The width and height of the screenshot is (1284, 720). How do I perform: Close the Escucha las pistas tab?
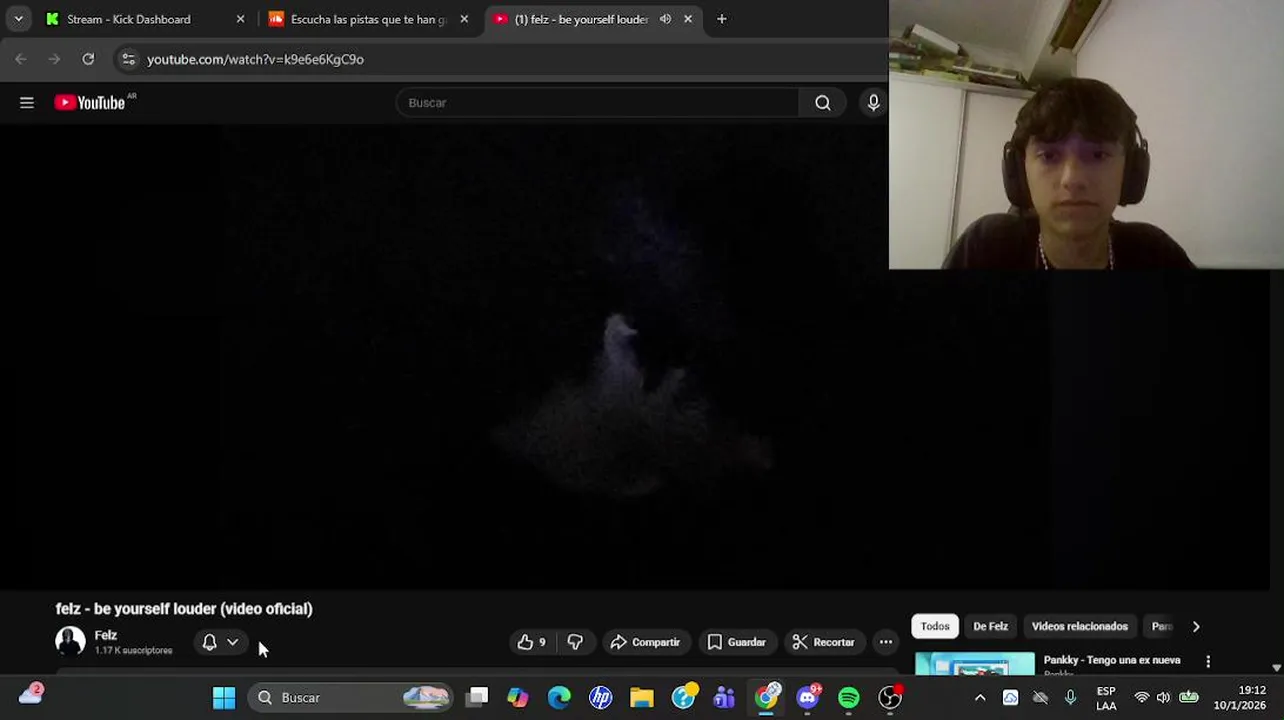[464, 19]
